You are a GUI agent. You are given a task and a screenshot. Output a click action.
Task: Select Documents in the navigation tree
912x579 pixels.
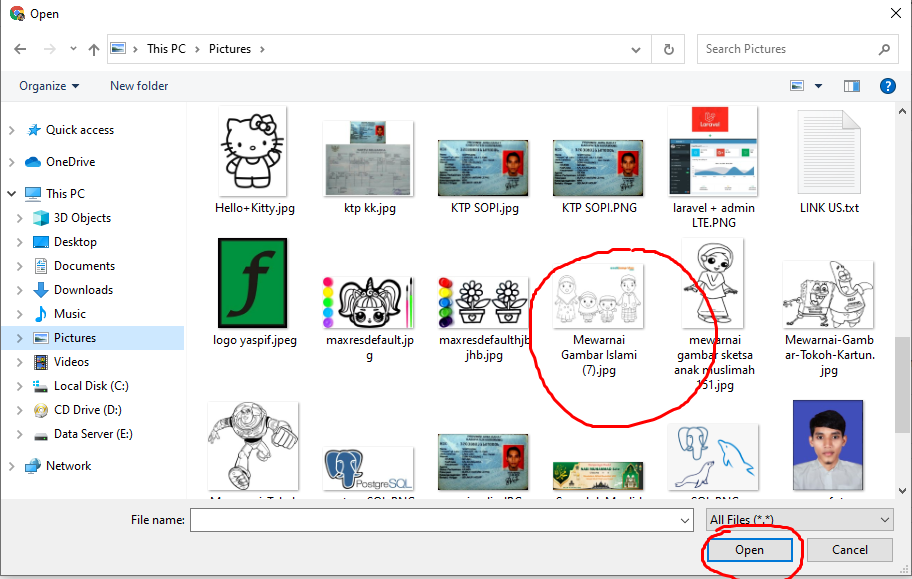coord(84,266)
